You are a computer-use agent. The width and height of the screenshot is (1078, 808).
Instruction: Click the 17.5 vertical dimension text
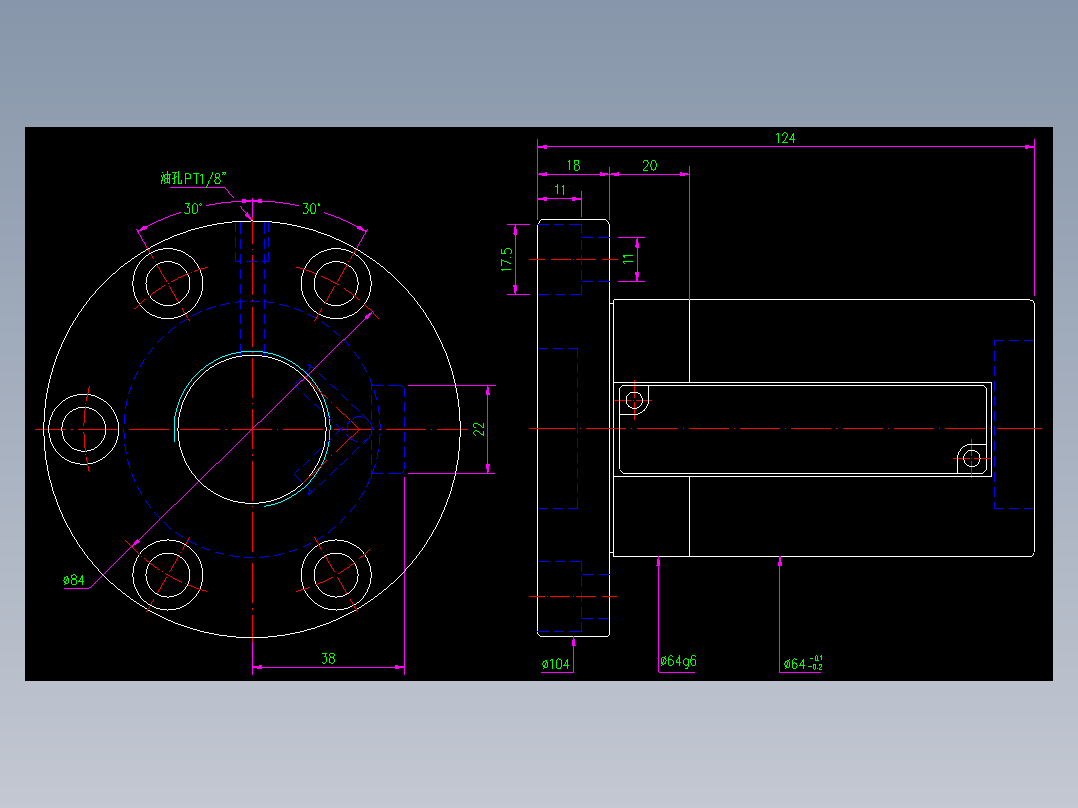[x=507, y=260]
